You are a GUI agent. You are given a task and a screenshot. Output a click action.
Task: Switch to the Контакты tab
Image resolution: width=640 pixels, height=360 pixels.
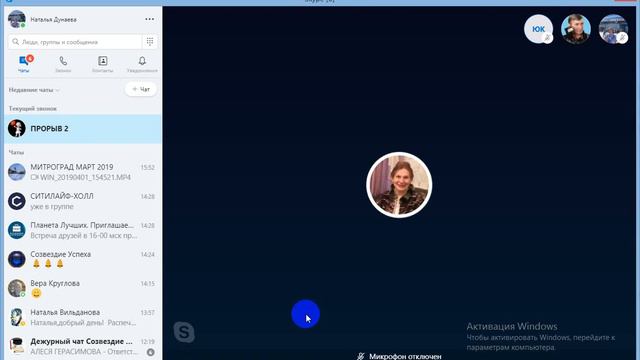pos(102,64)
